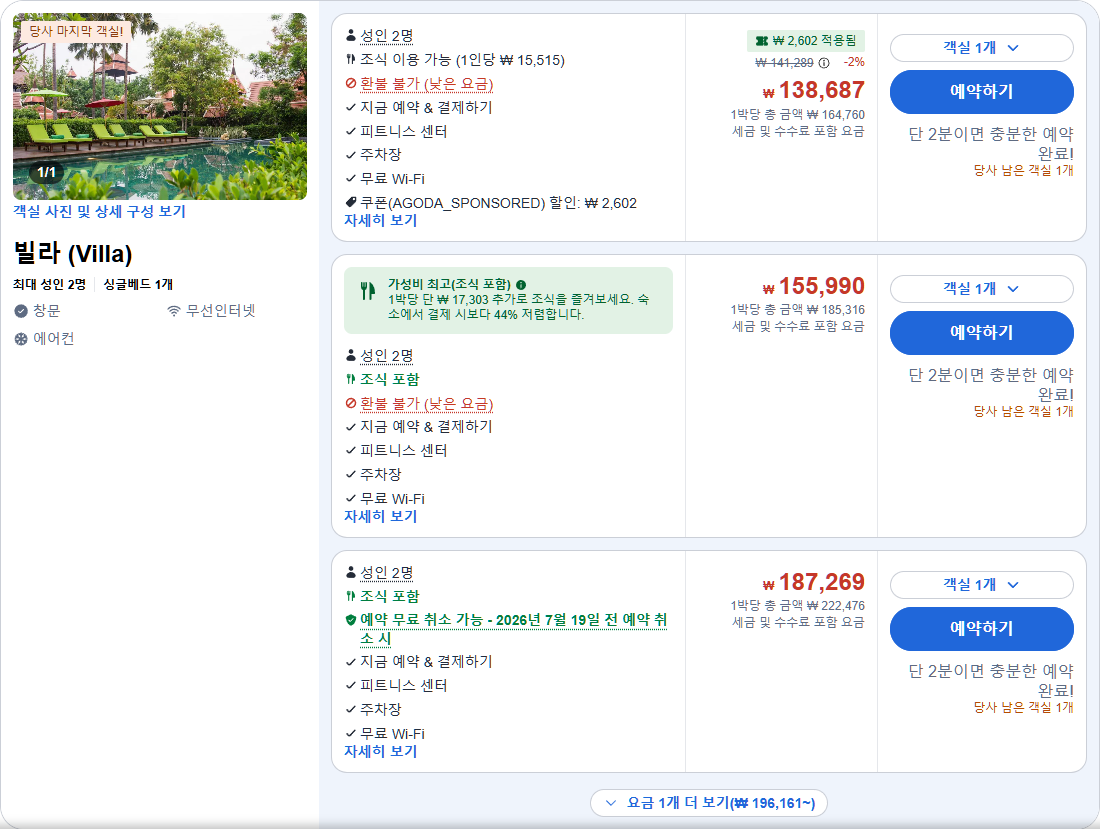Click the free cancellation shield icon
The width and height of the screenshot is (1100, 830).
351,620
